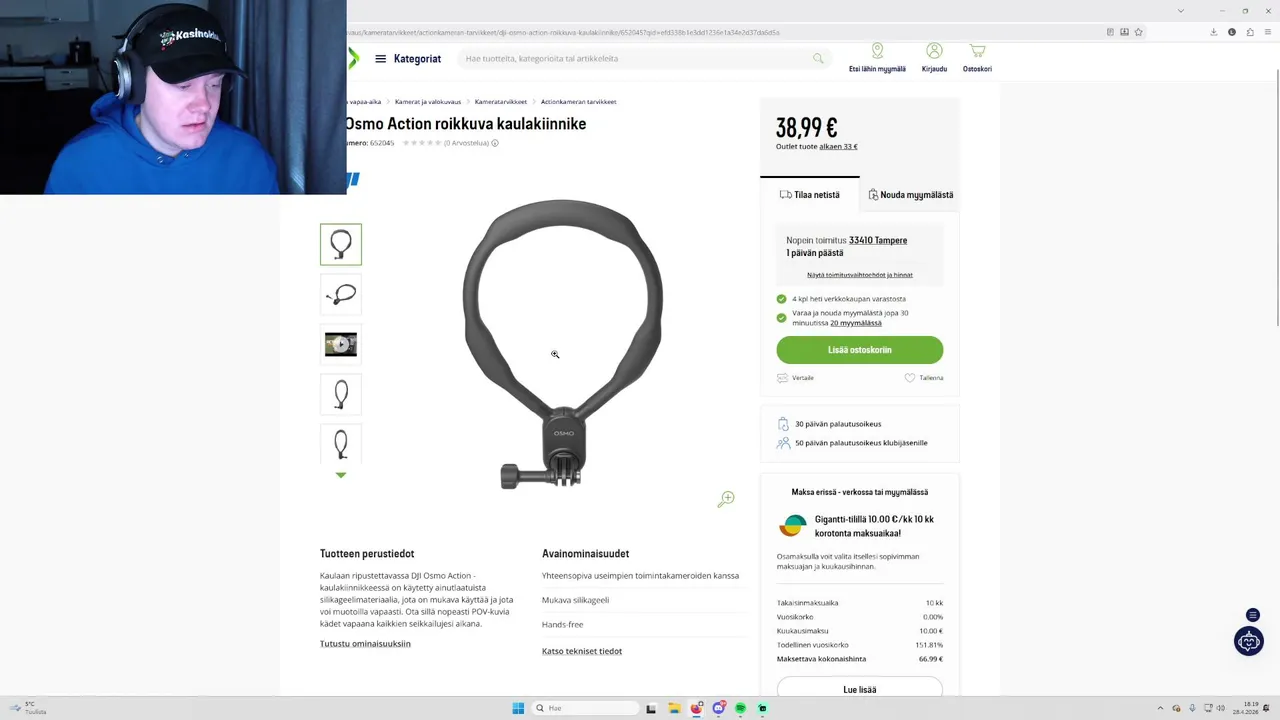Select fifth product thumbnail image
1280x720 pixels.
pyautogui.click(x=341, y=444)
